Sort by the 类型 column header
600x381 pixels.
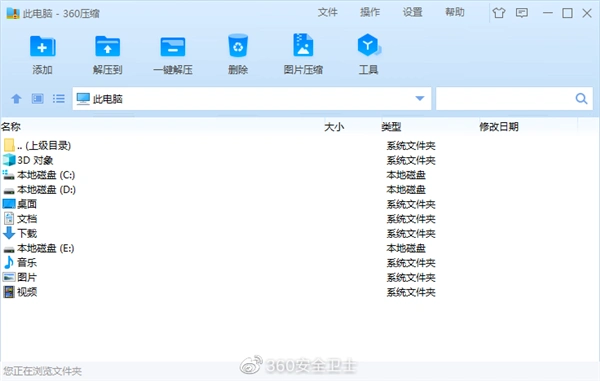[391, 127]
